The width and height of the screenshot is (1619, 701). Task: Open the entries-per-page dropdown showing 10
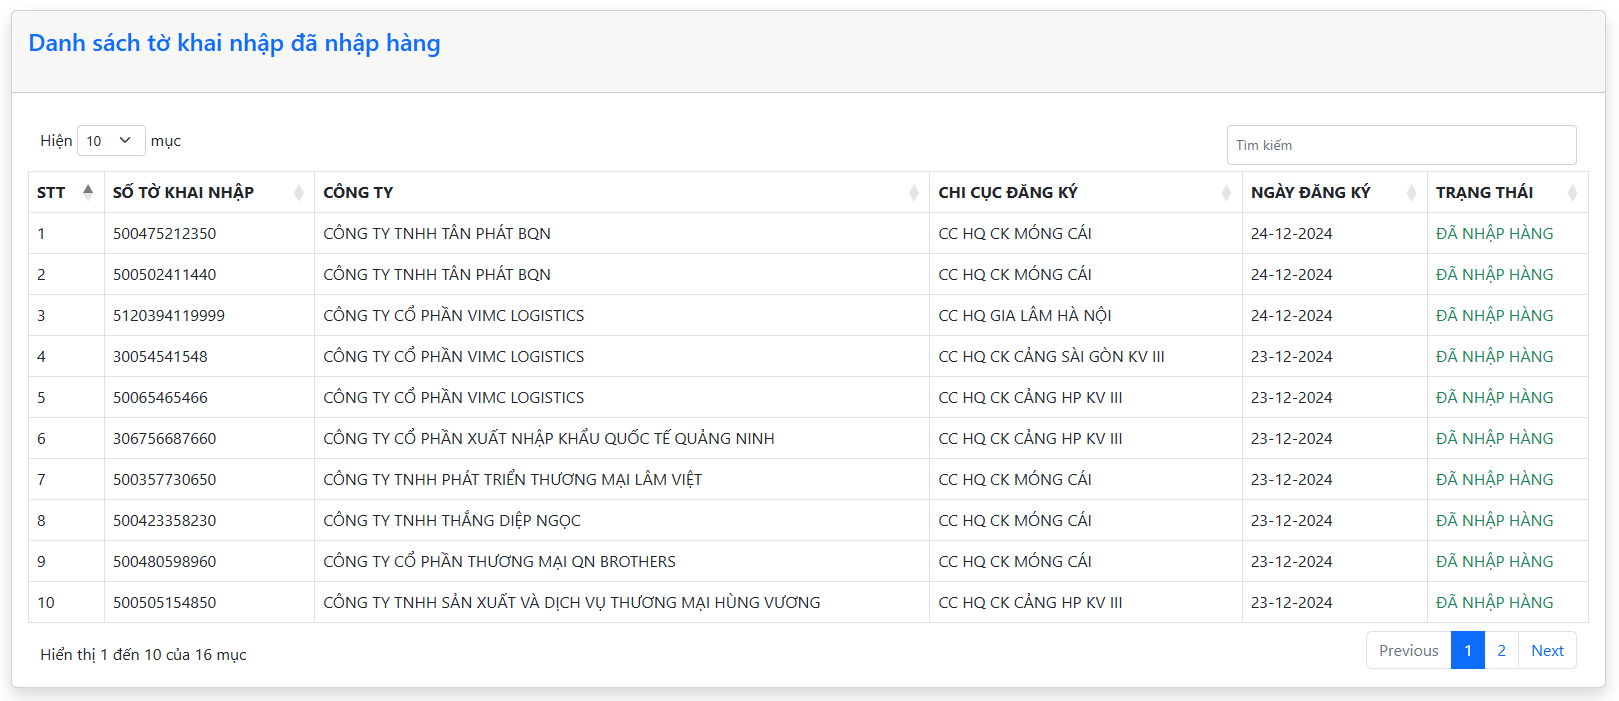(111, 141)
